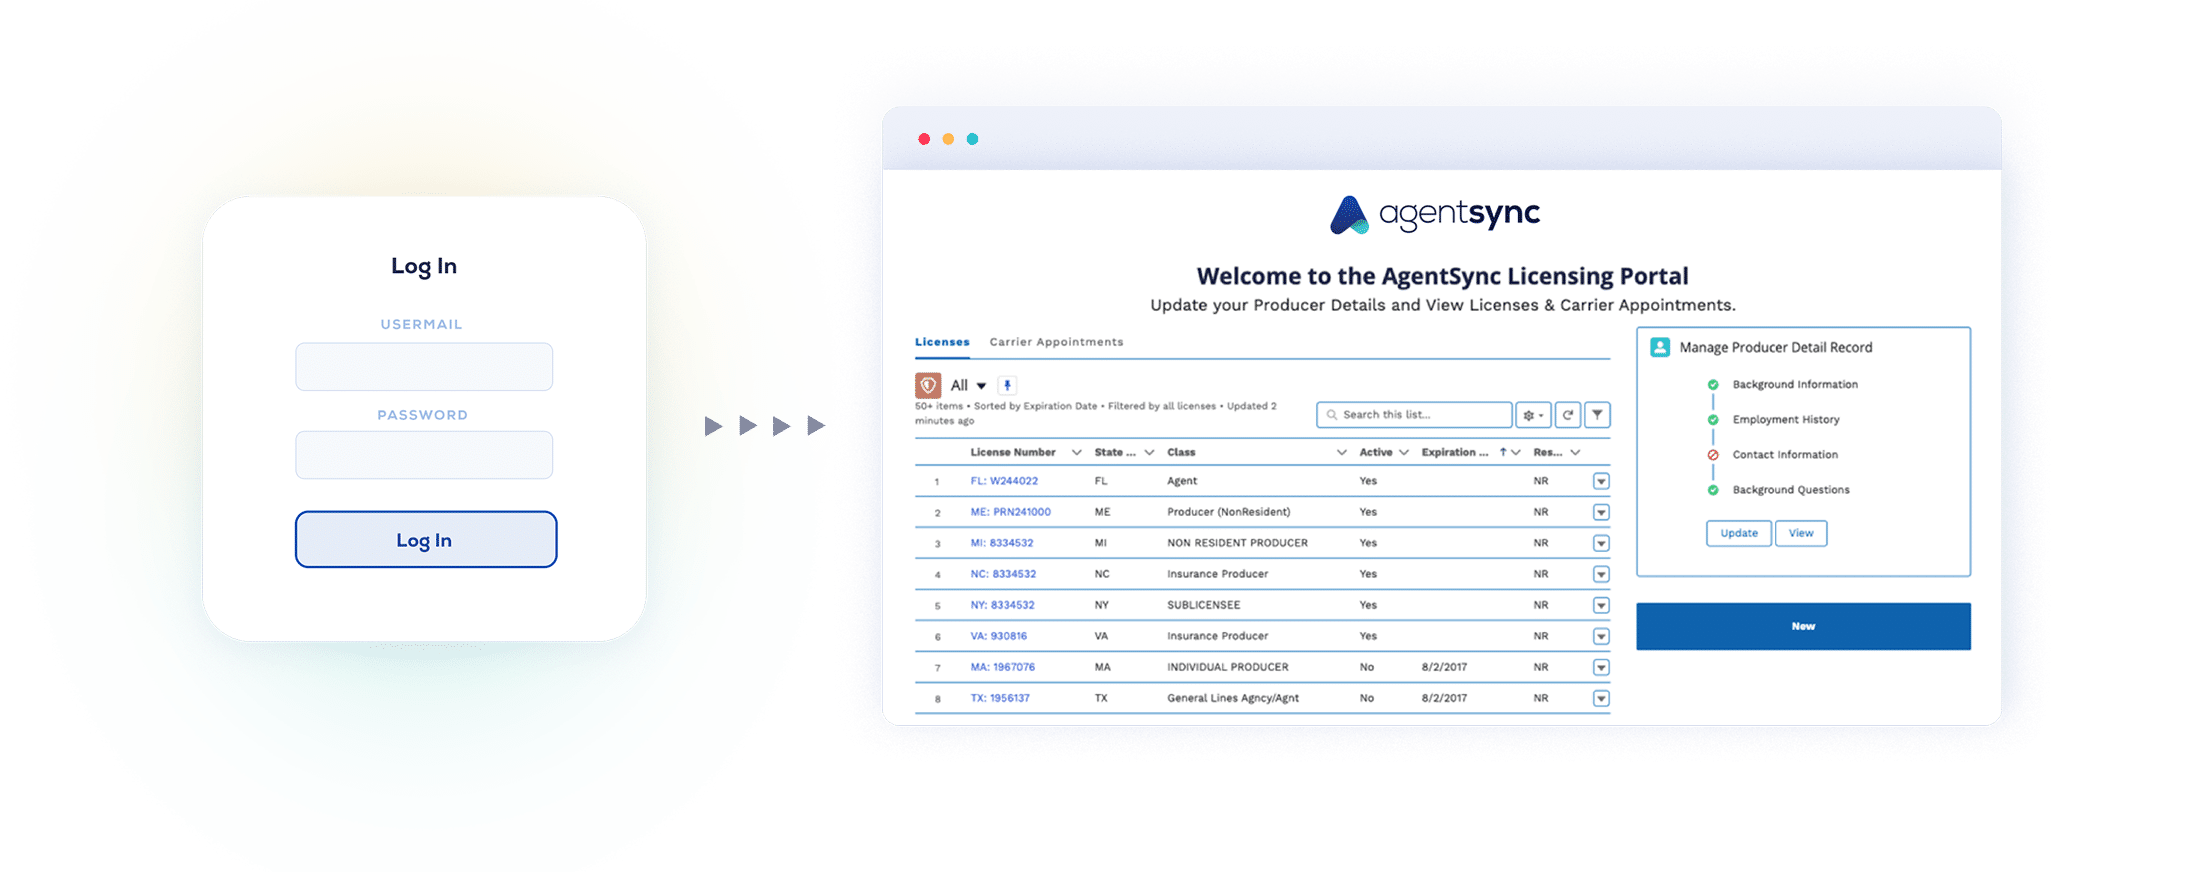Open license ME: PRN241000
Screen dimensions: 2210x872
pyautogui.click(x=1010, y=512)
